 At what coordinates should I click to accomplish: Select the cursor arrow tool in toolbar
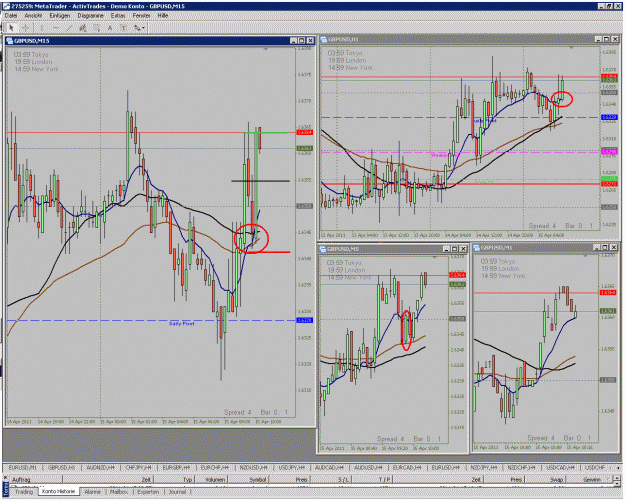11,28
